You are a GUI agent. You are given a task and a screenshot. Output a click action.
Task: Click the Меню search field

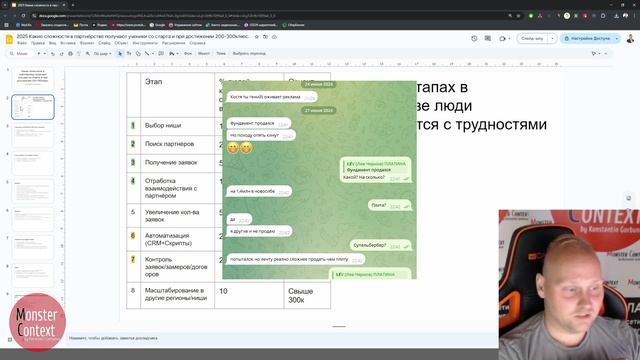(20, 53)
